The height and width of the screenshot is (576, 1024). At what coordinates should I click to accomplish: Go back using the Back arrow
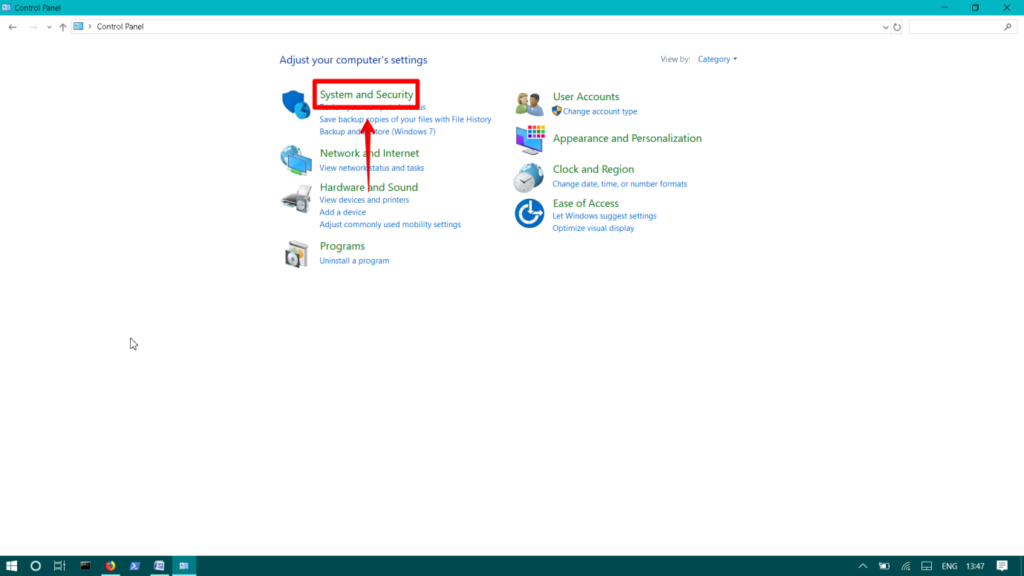click(x=12, y=27)
